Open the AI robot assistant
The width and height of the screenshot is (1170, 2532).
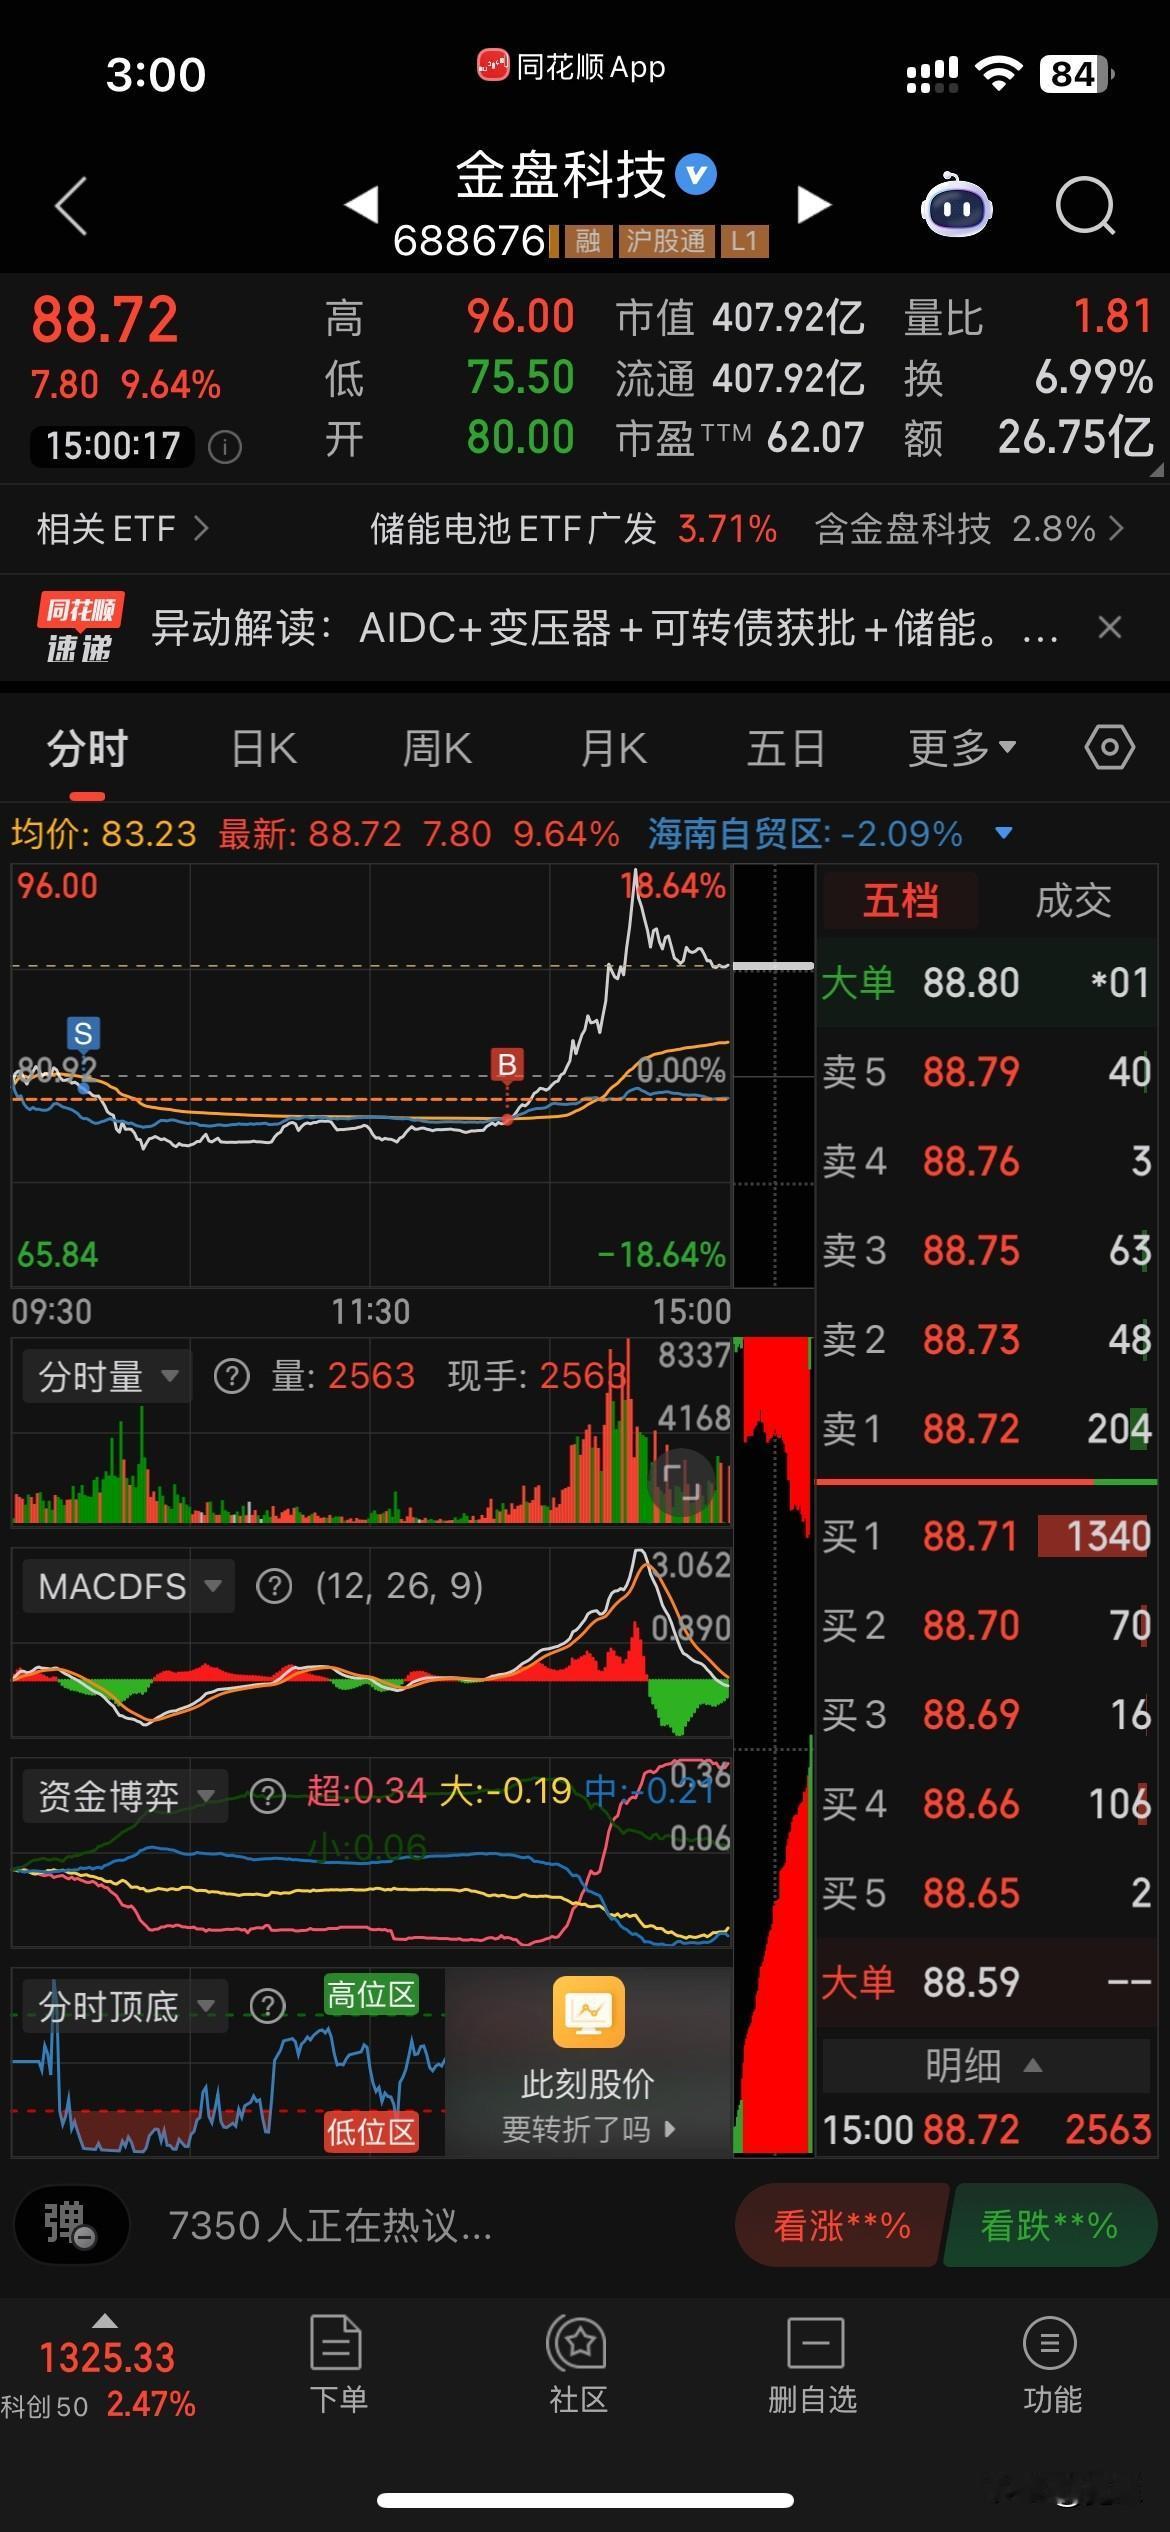[x=956, y=205]
